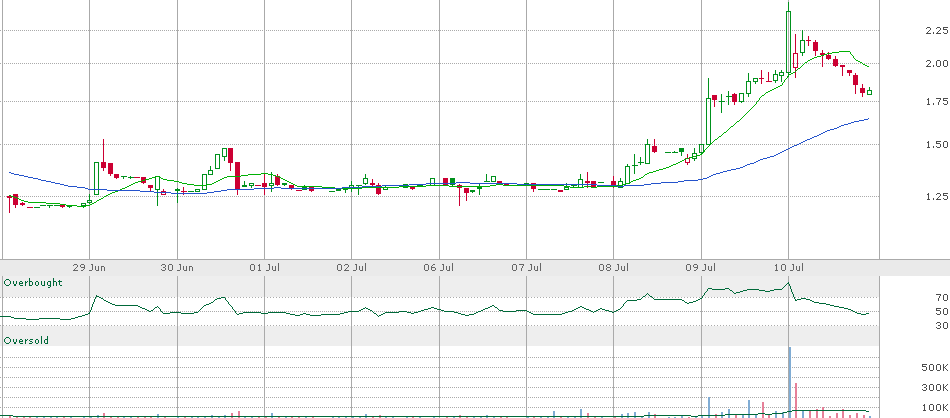Click the Overbought label in RSI panel
Image resolution: width=950 pixels, height=418 pixels.
tap(33, 282)
